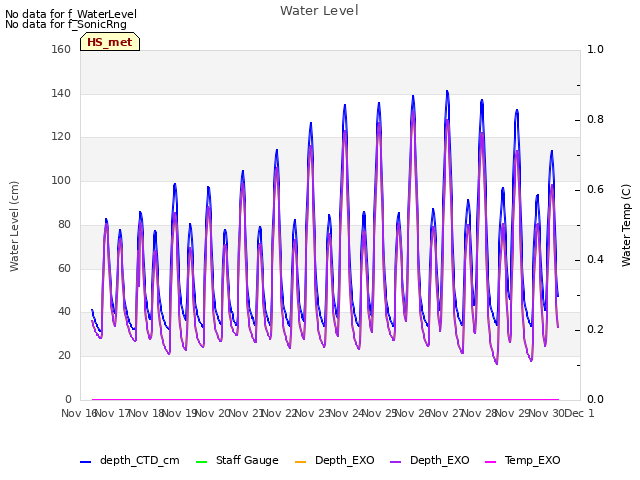
Task: Toggle orange Depth_EXO legend entry
Action: click(334, 460)
